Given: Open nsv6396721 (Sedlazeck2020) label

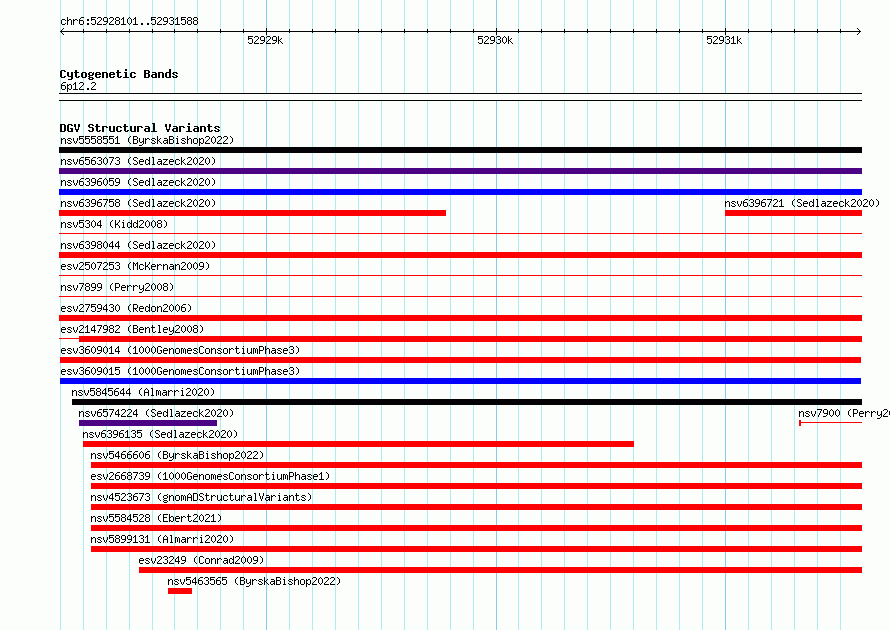Looking at the screenshot, I should click(802, 203).
